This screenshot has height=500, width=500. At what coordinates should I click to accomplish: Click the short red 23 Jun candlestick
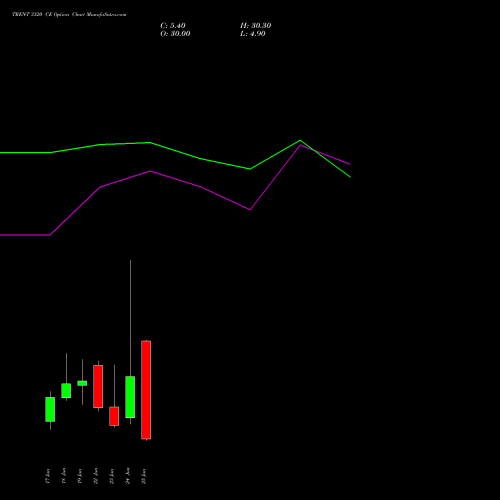pyautogui.click(x=114, y=416)
